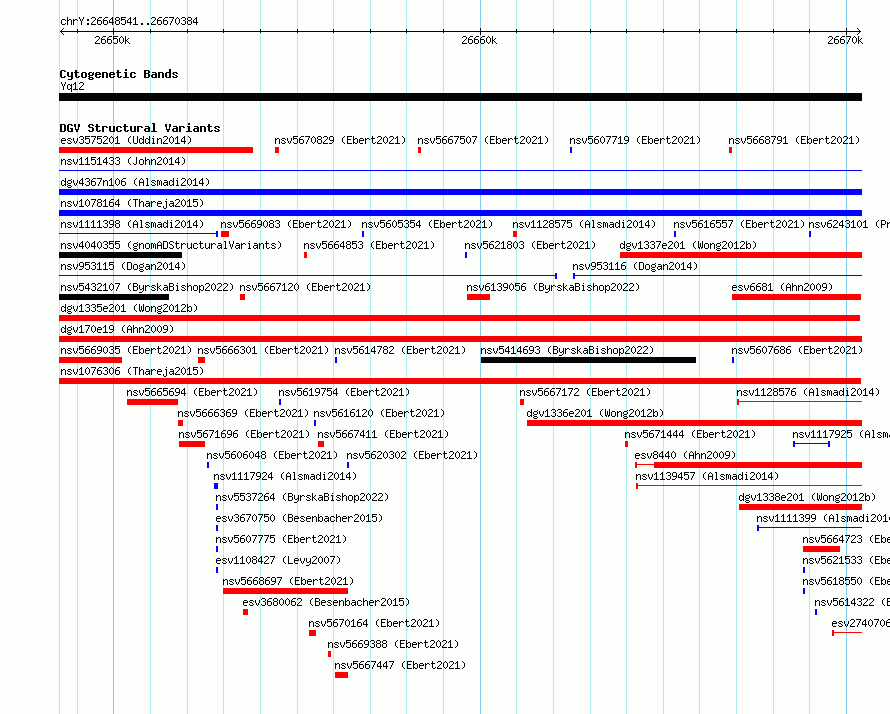890x714 pixels.
Task: Click esv3680062 (Besenbacher2015) label
Action: (326, 602)
